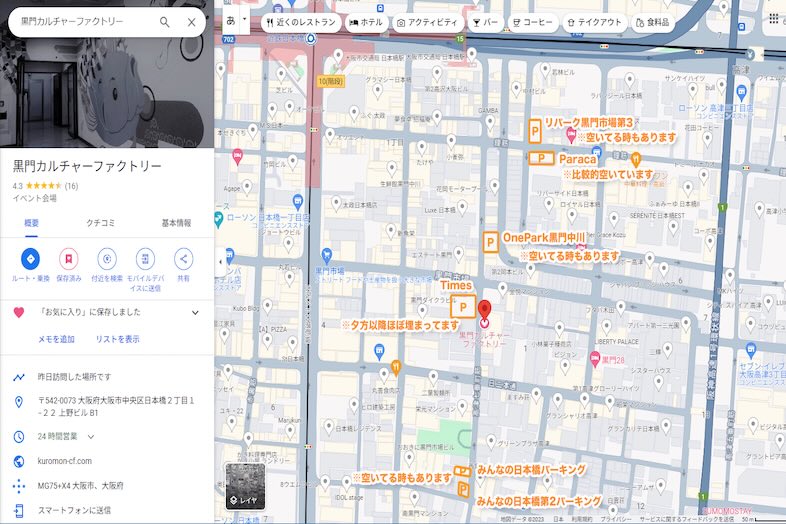Click the 共有 share icon
Image resolution: width=786 pixels, height=524 pixels.
(183, 259)
